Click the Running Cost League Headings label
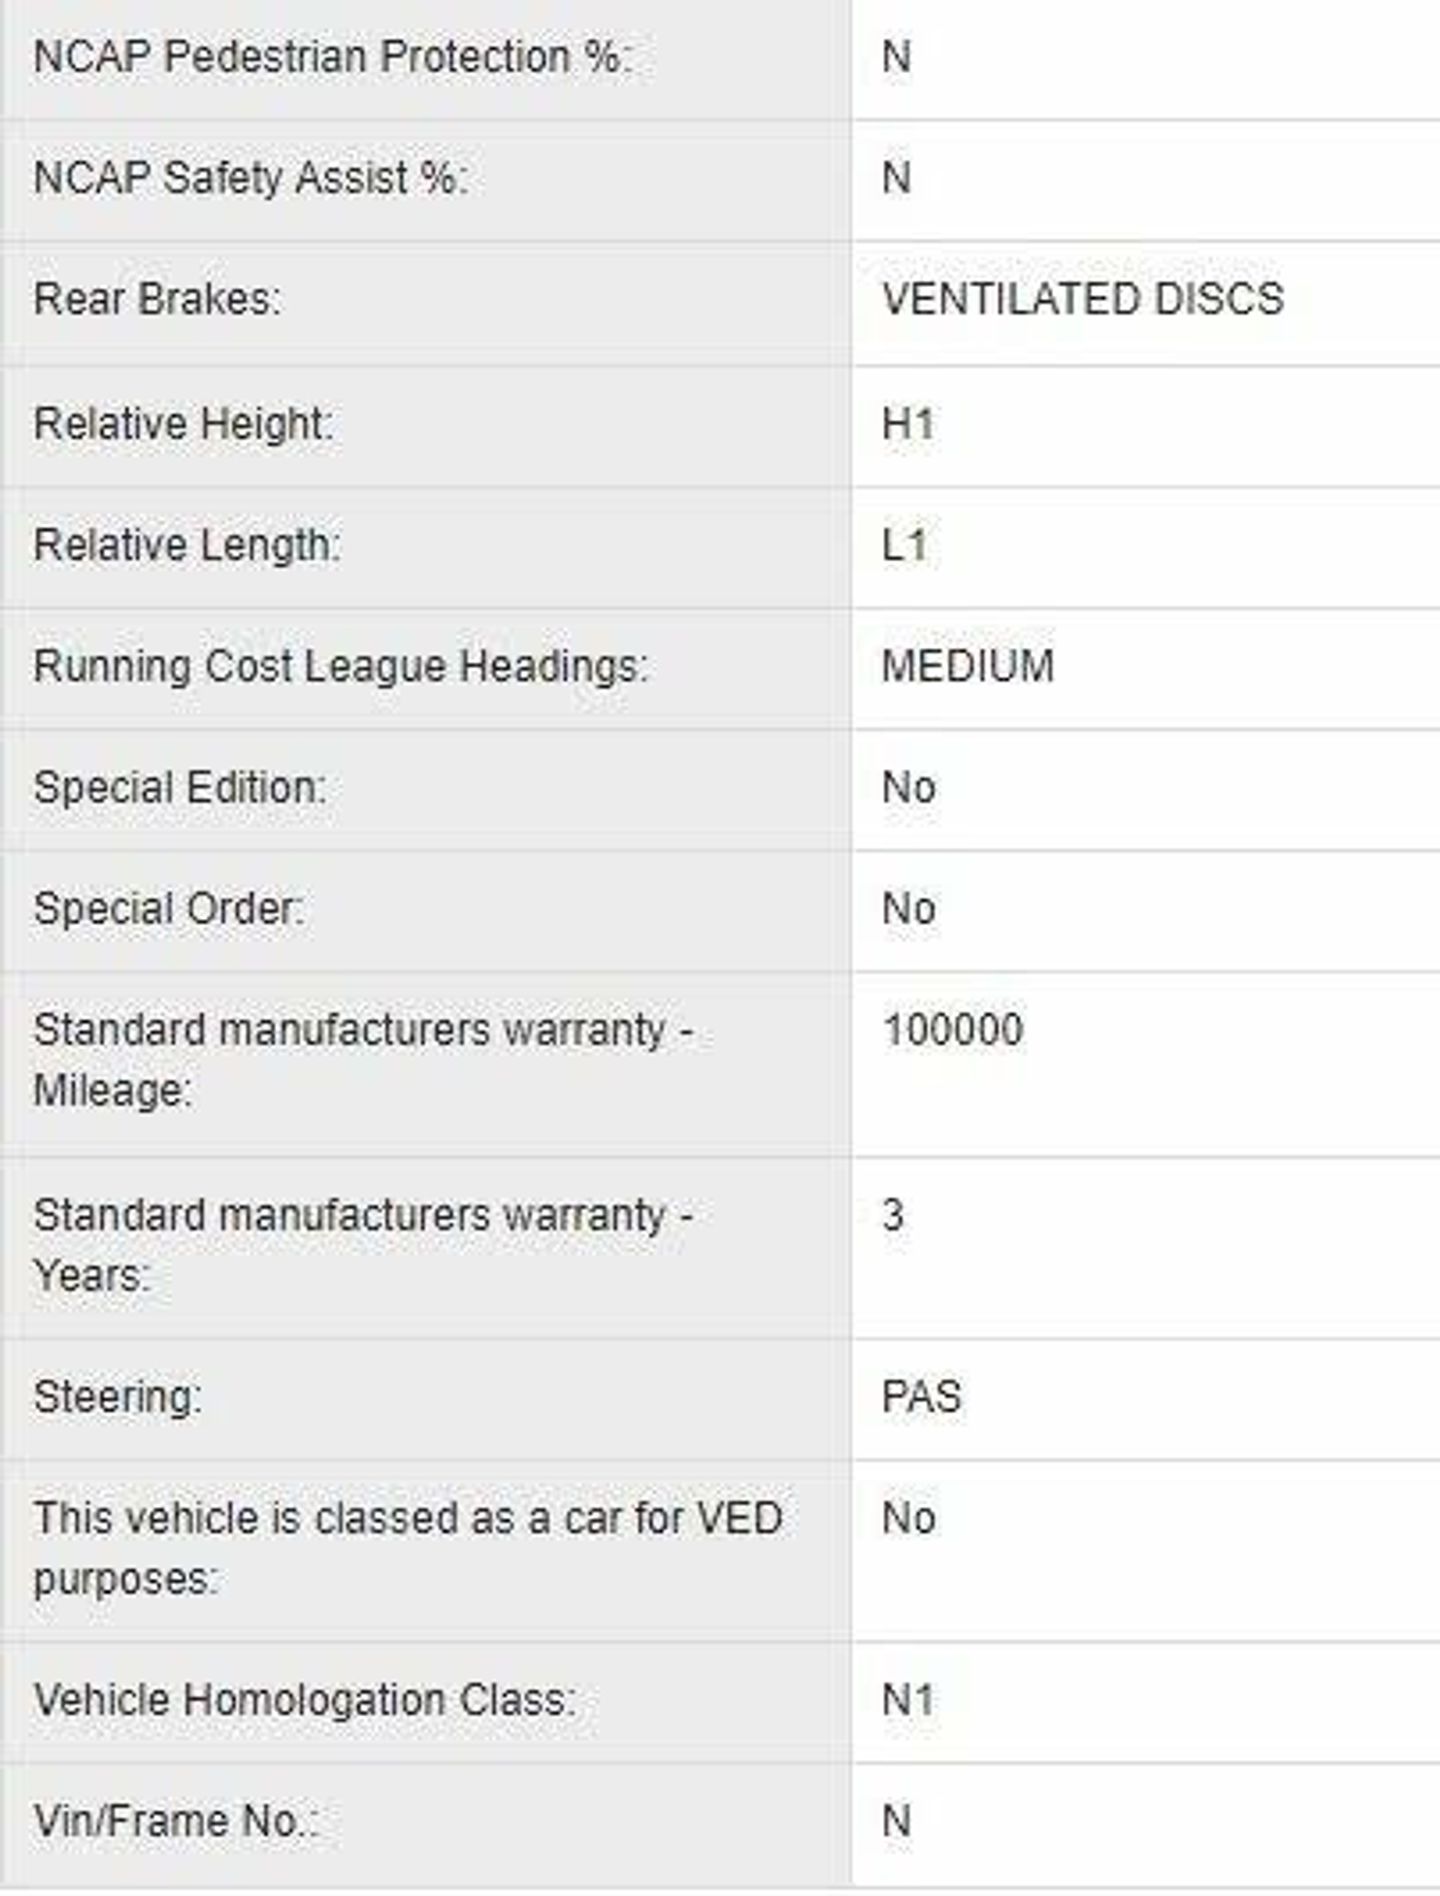The height and width of the screenshot is (1896, 1440). pyautogui.click(x=341, y=667)
